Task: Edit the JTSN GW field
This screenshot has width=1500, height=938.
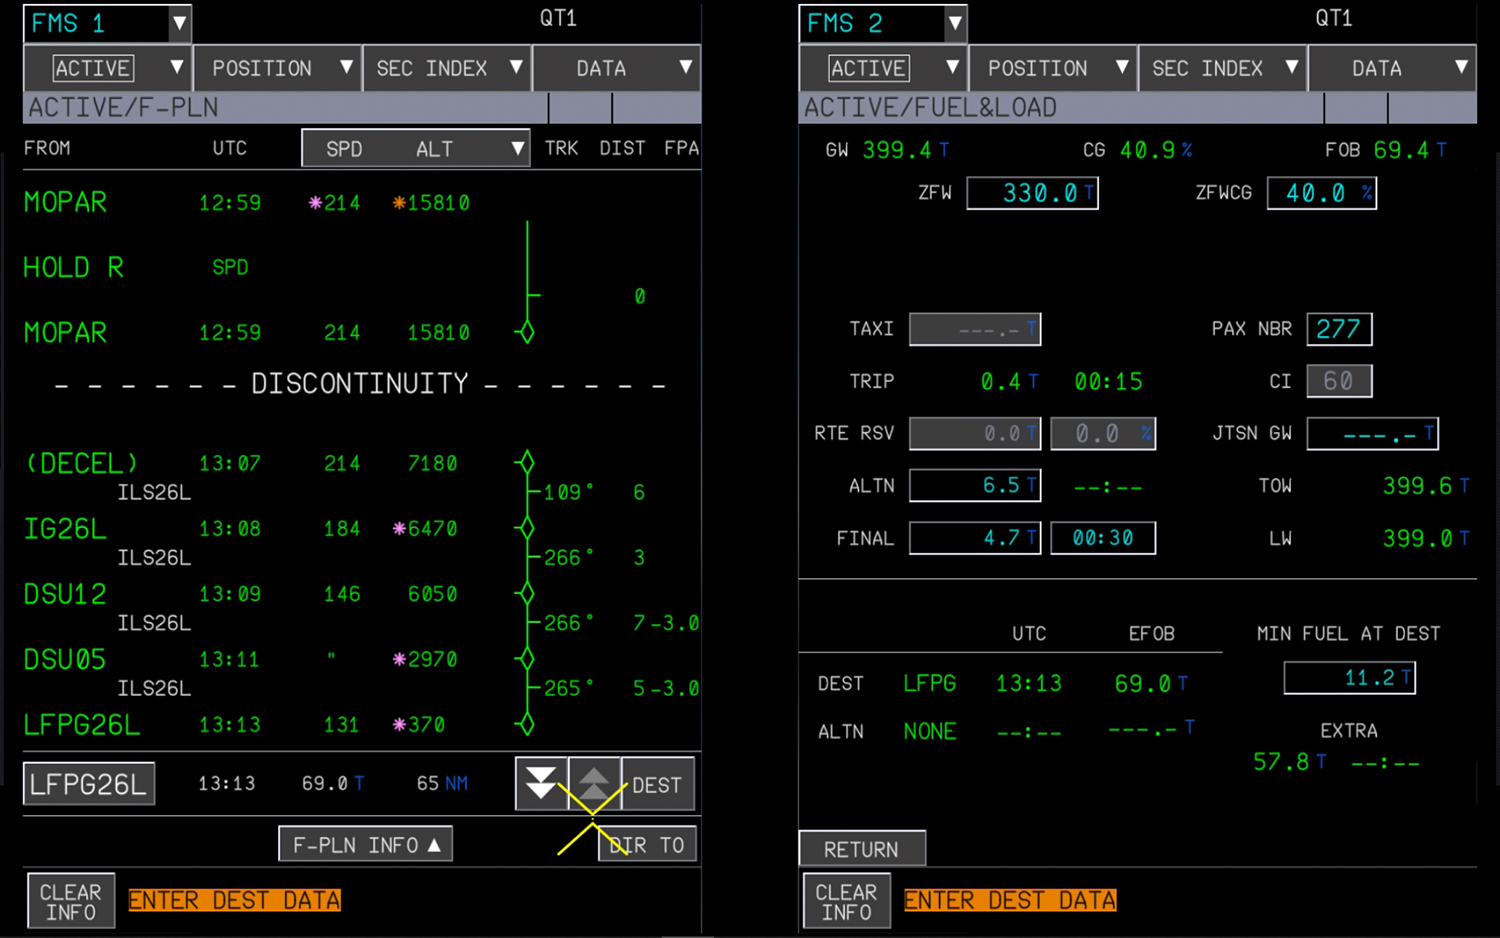Action: (1372, 433)
